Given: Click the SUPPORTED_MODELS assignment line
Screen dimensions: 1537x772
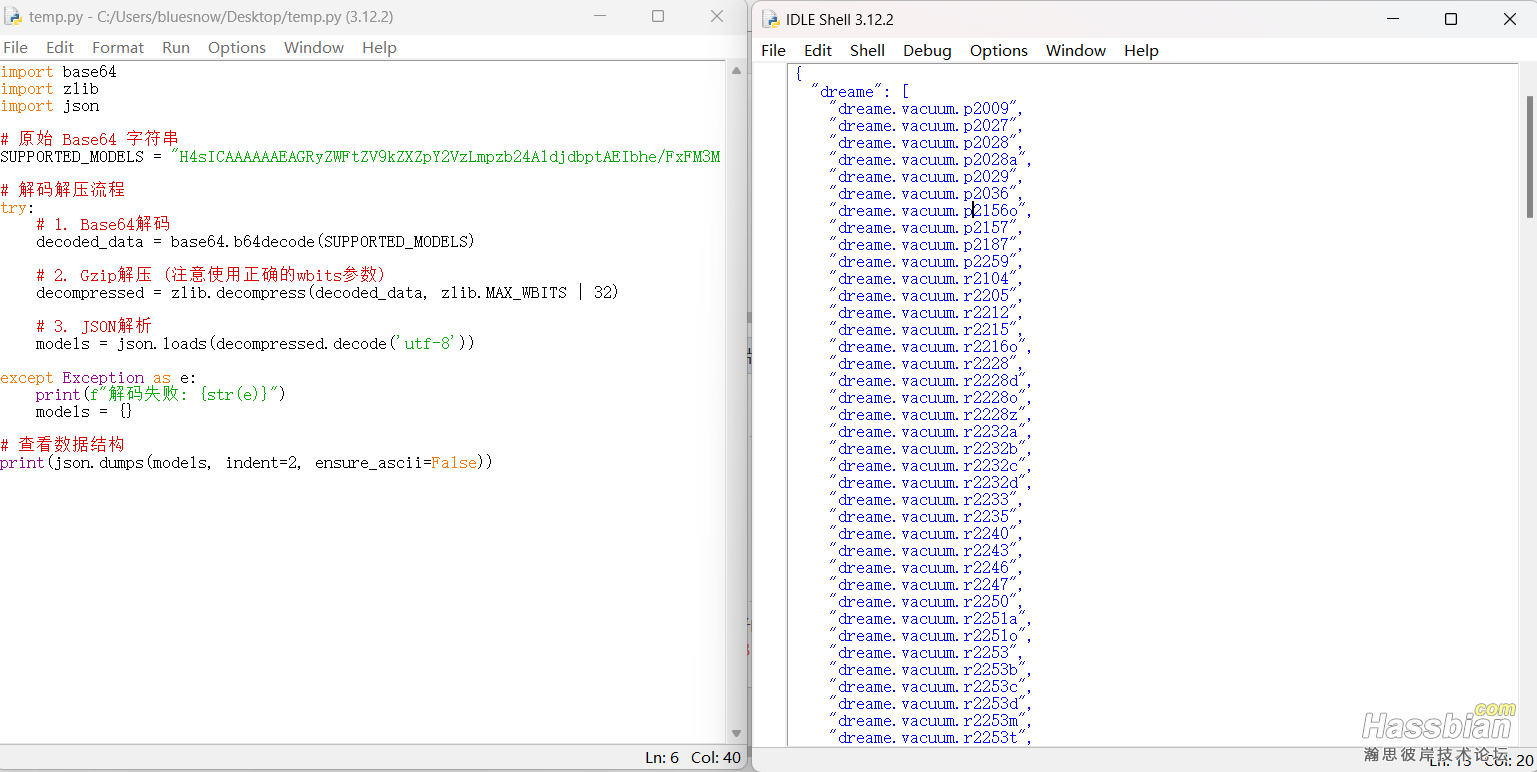Looking at the screenshot, I should (360, 157).
